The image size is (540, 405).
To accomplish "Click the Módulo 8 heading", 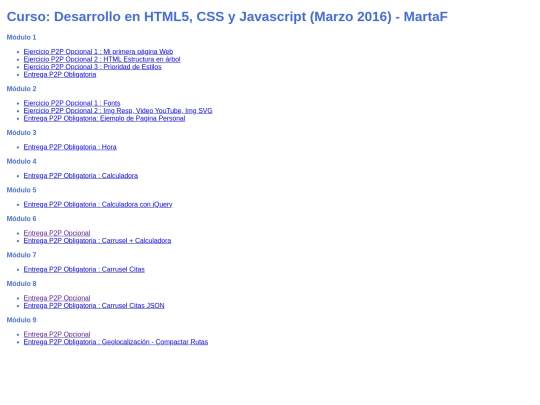I will click(21, 283).
